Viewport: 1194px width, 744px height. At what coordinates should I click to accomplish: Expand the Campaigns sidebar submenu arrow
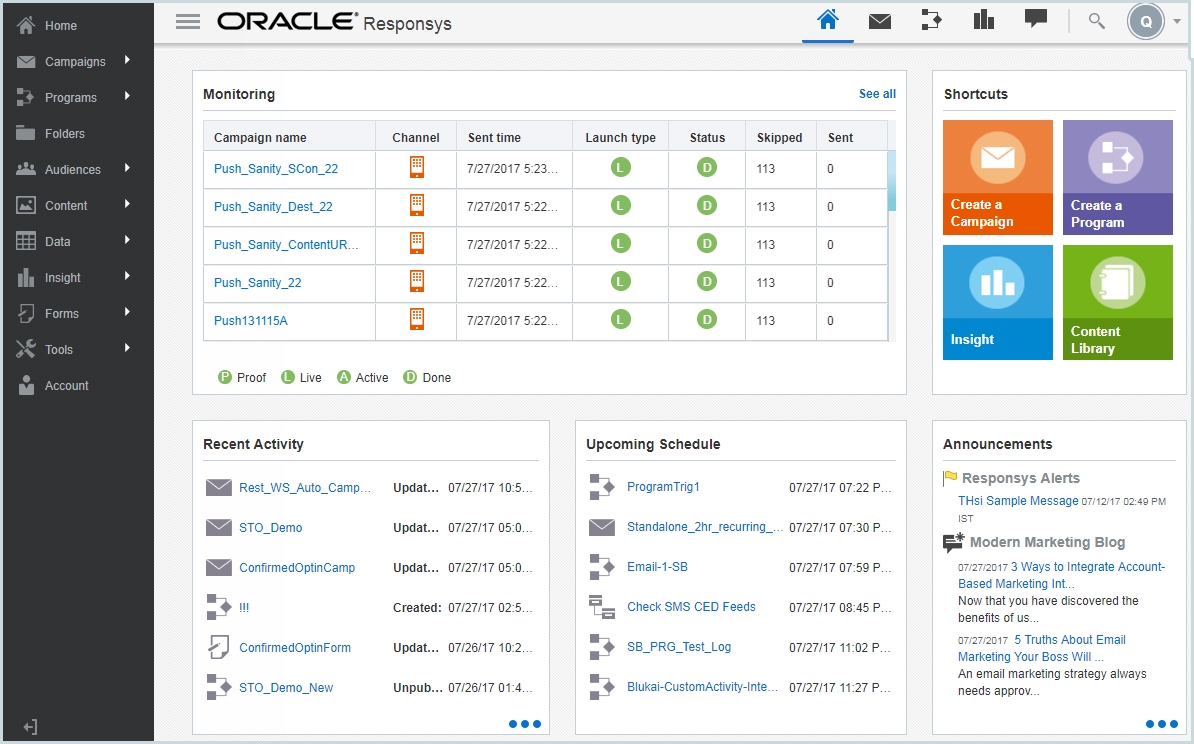coord(127,61)
